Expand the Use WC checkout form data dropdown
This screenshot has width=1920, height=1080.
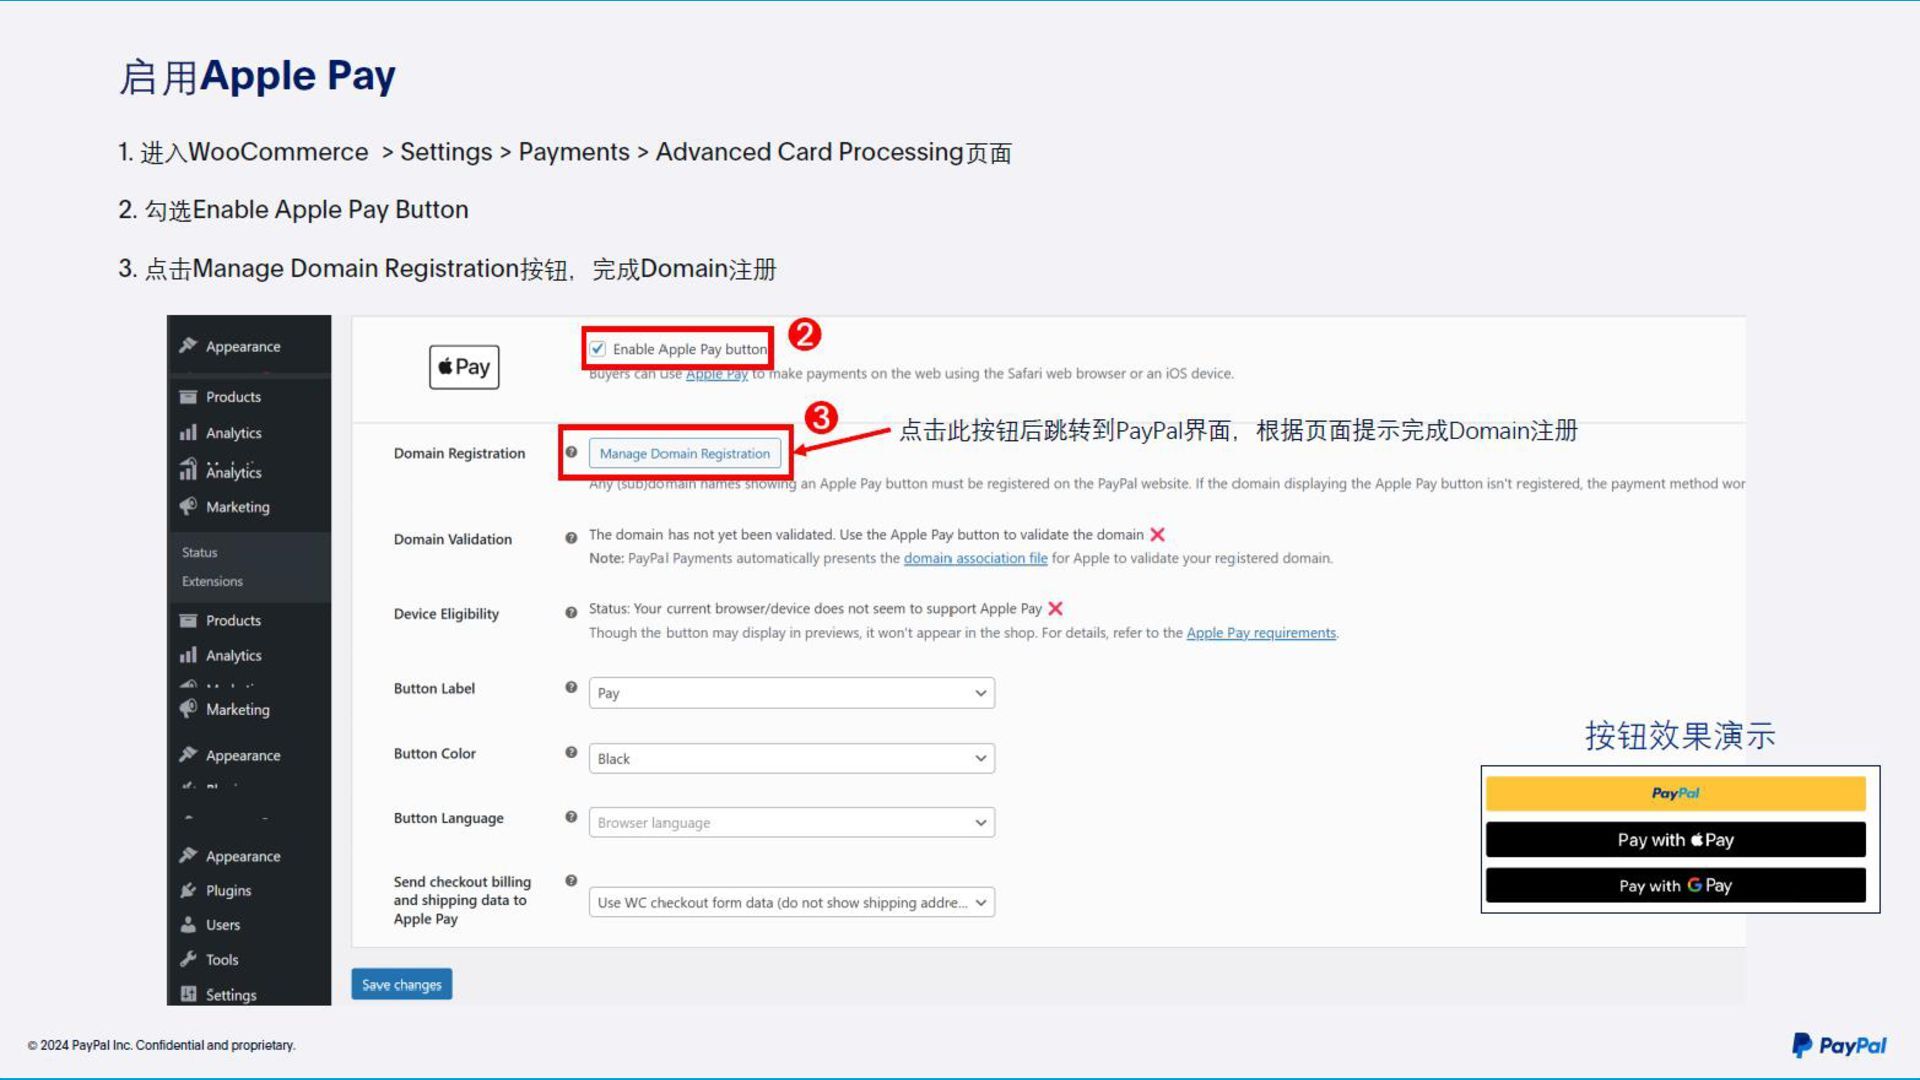791,902
